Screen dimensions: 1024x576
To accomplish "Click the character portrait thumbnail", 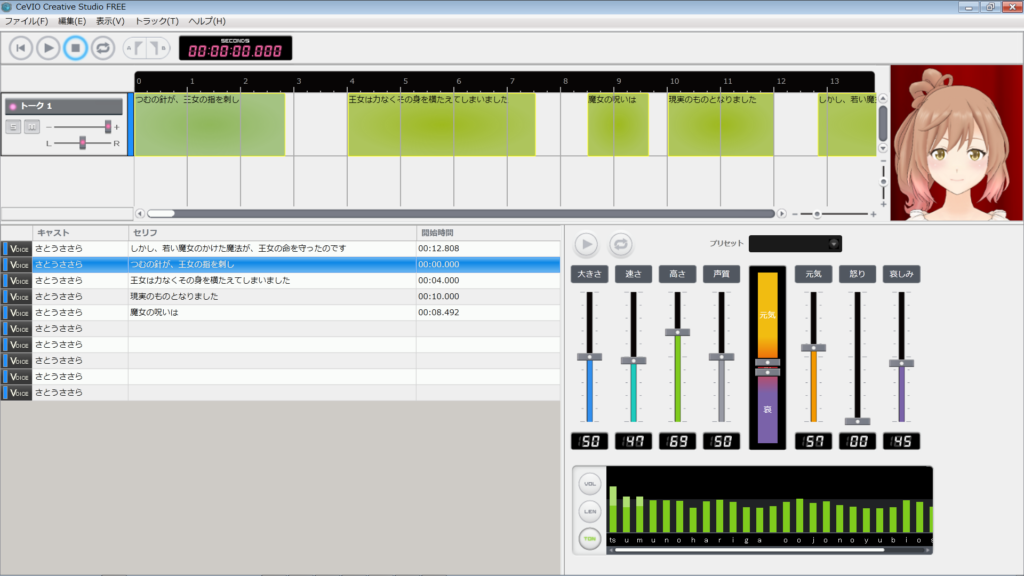I will (x=957, y=142).
